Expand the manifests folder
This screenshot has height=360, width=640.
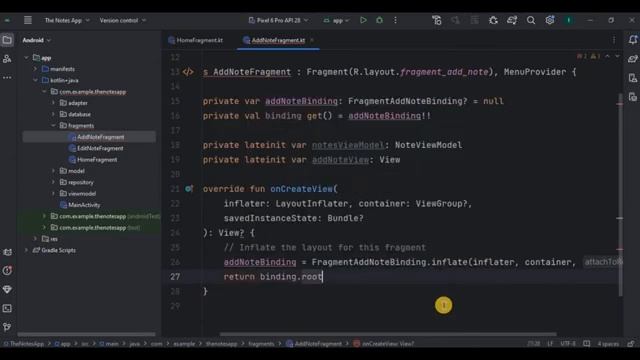tap(36, 69)
